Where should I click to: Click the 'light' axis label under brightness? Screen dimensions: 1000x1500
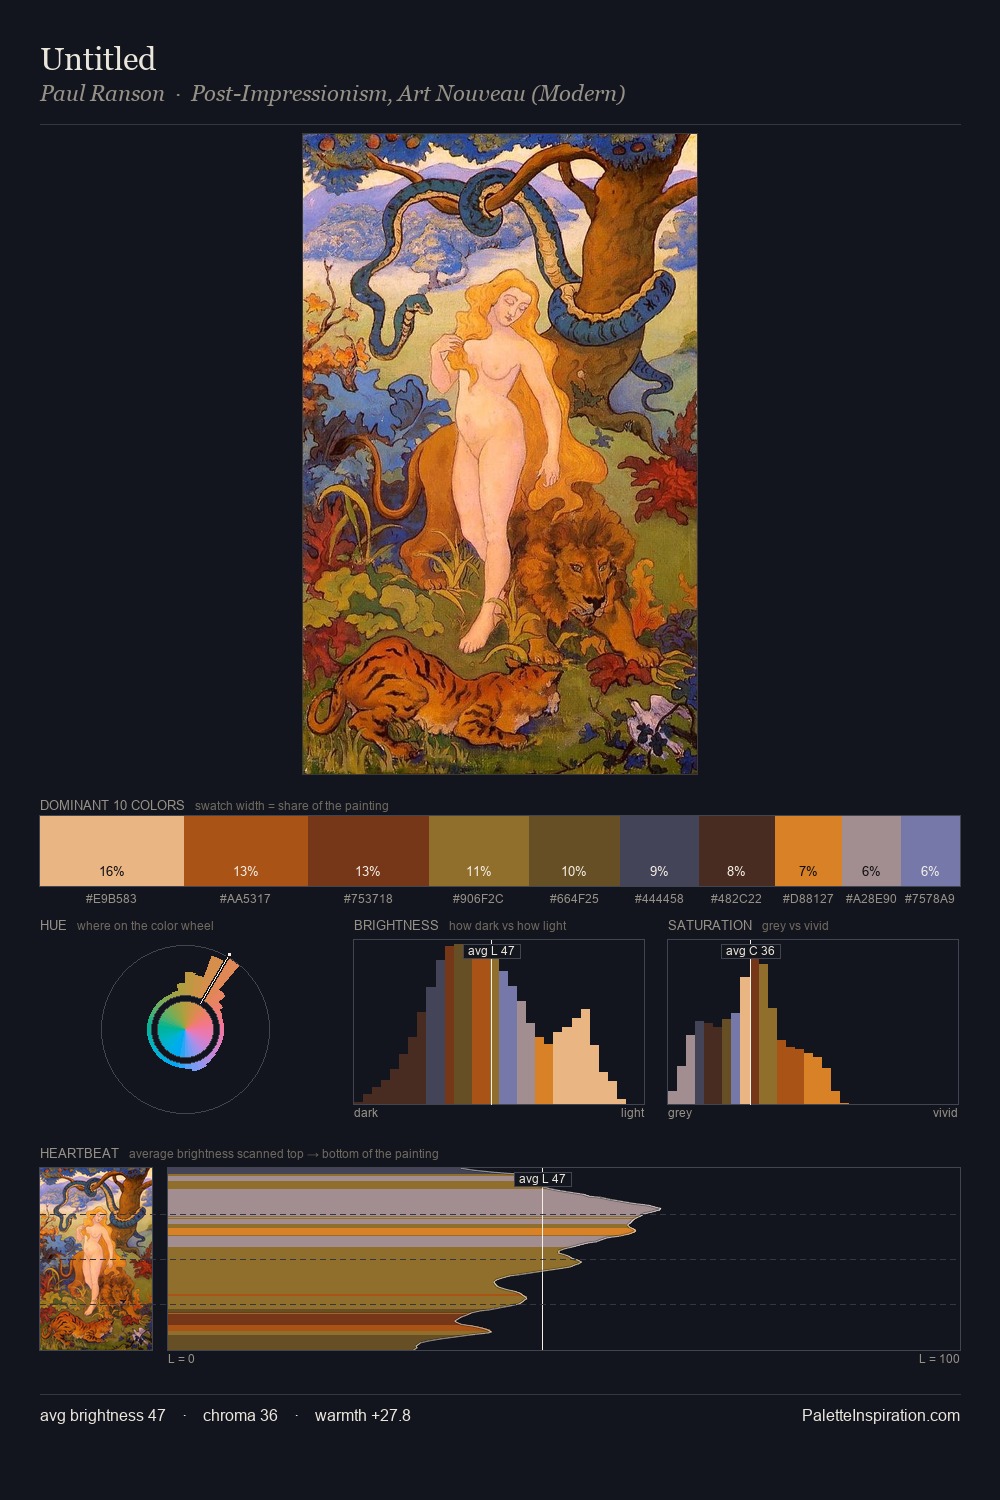pyautogui.click(x=632, y=1113)
